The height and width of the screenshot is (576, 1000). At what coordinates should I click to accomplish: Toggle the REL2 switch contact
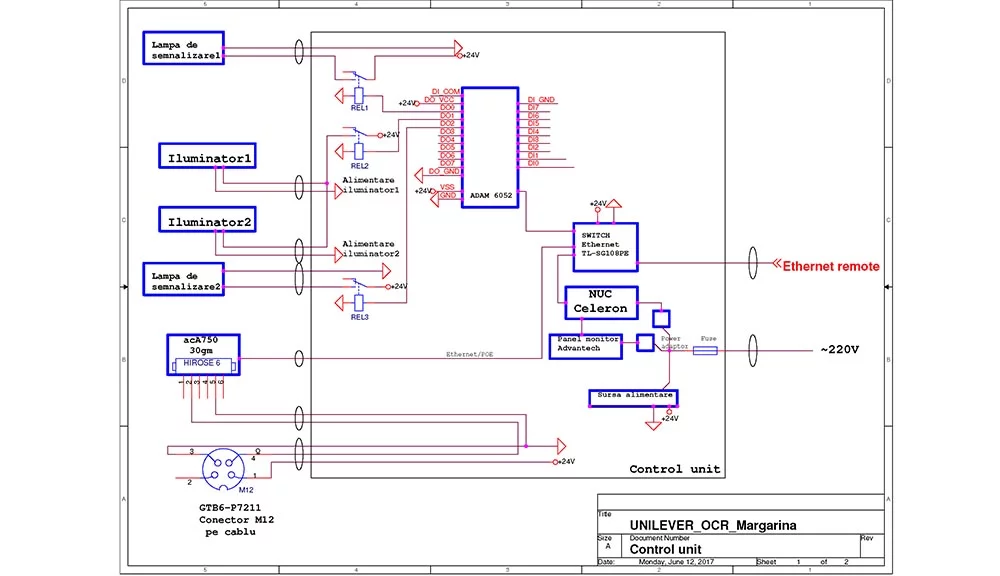[360, 133]
